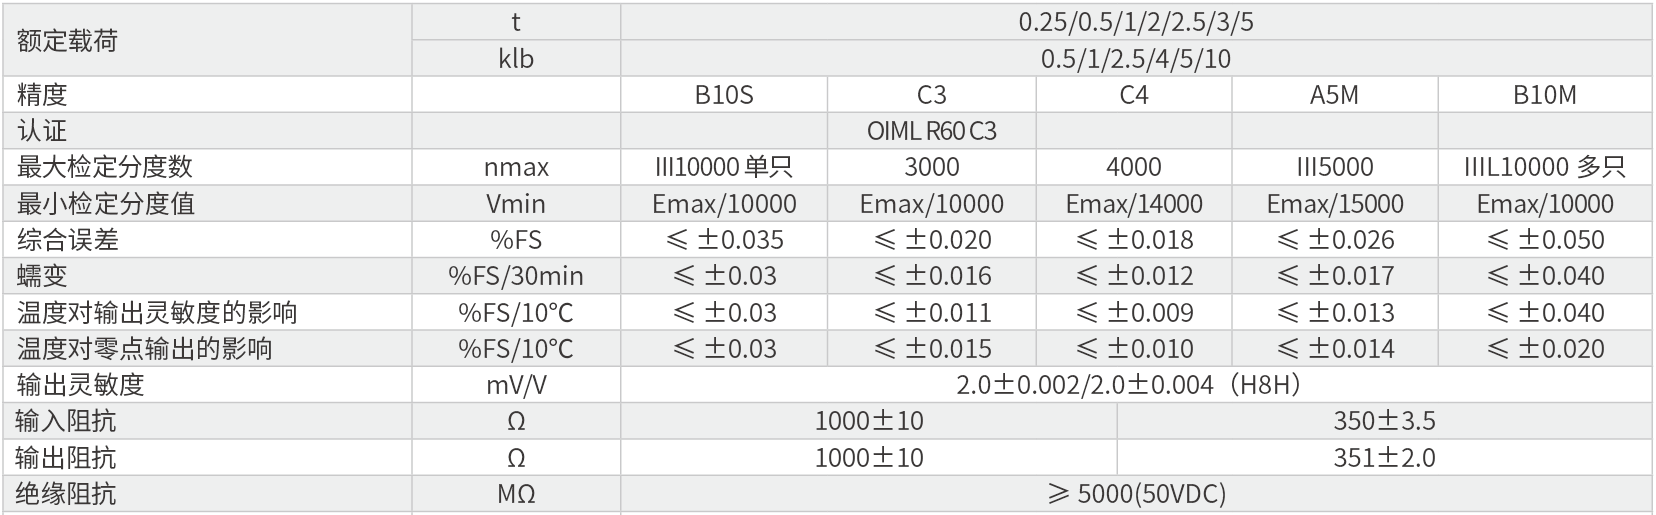Image resolution: width=1656 pixels, height=515 pixels.
Task: Click the ±0.009 temperature sensitivity value
Action: (x=1134, y=313)
